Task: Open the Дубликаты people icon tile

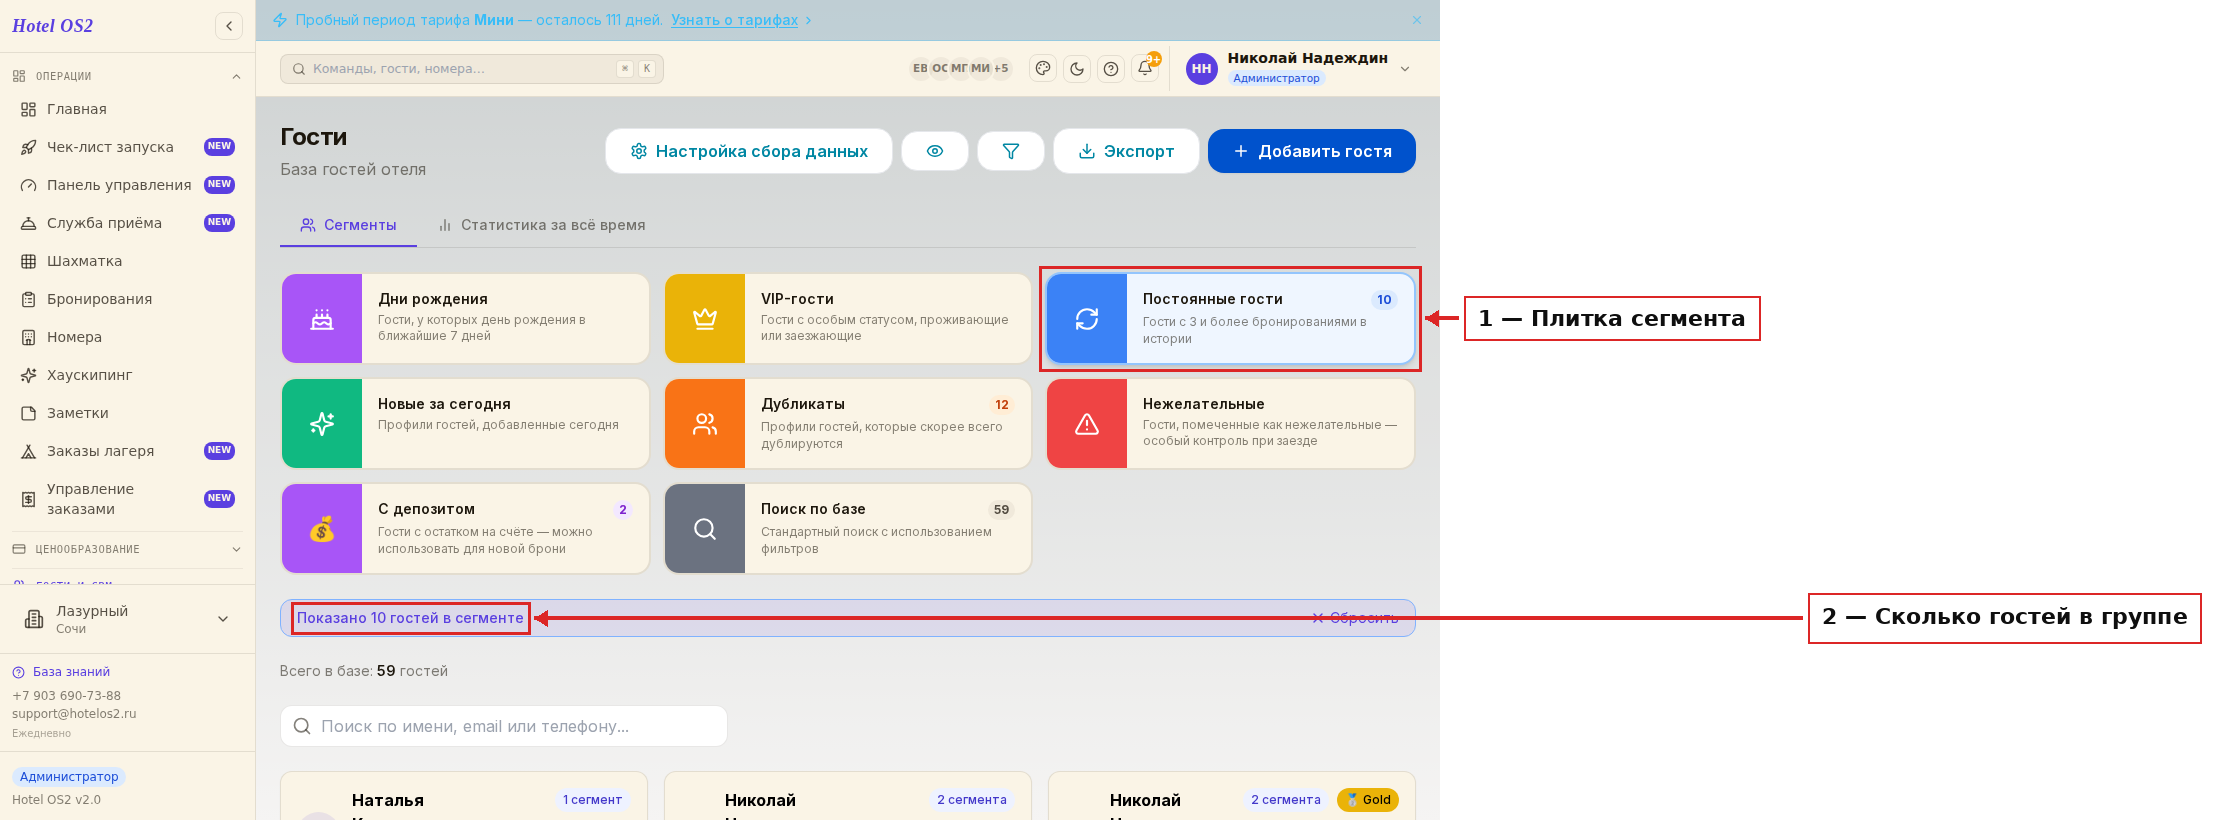Action: (848, 423)
